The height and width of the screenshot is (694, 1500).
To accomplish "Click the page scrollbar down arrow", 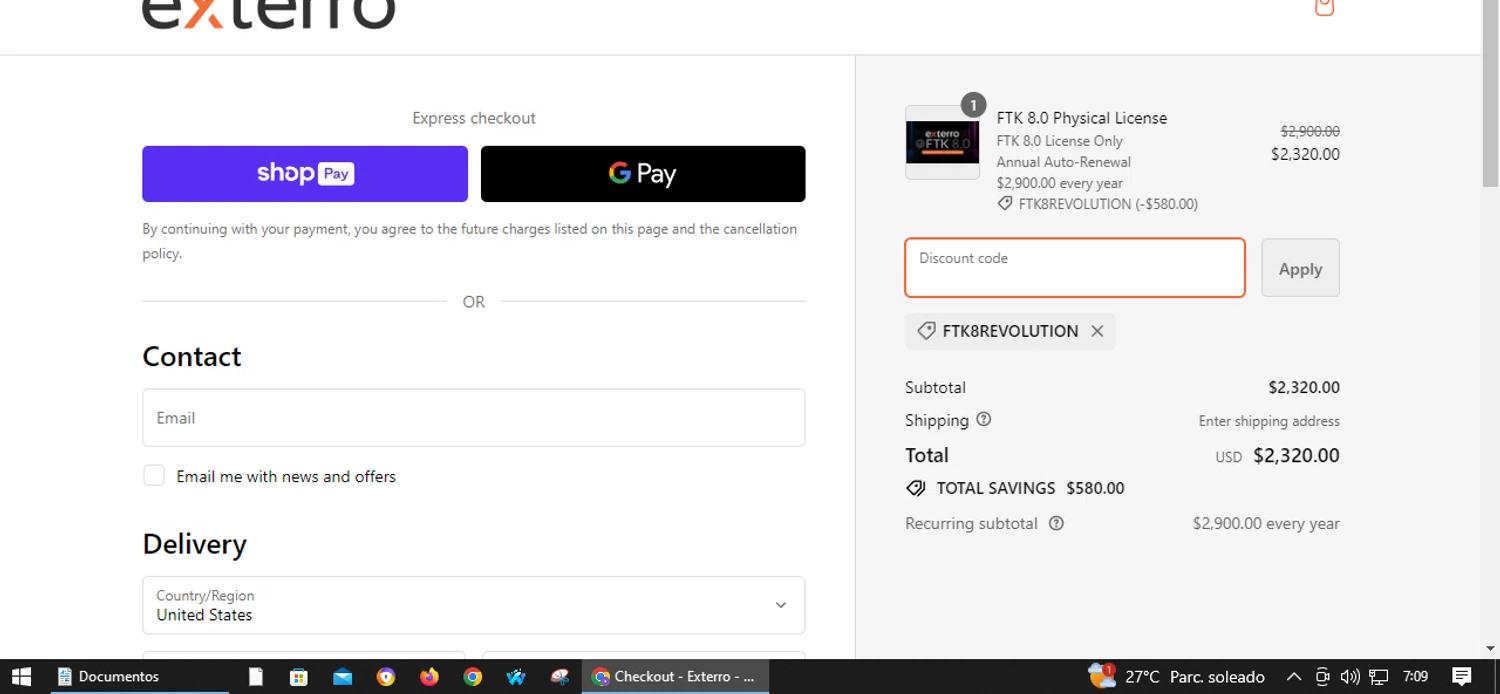I will (x=1490, y=648).
